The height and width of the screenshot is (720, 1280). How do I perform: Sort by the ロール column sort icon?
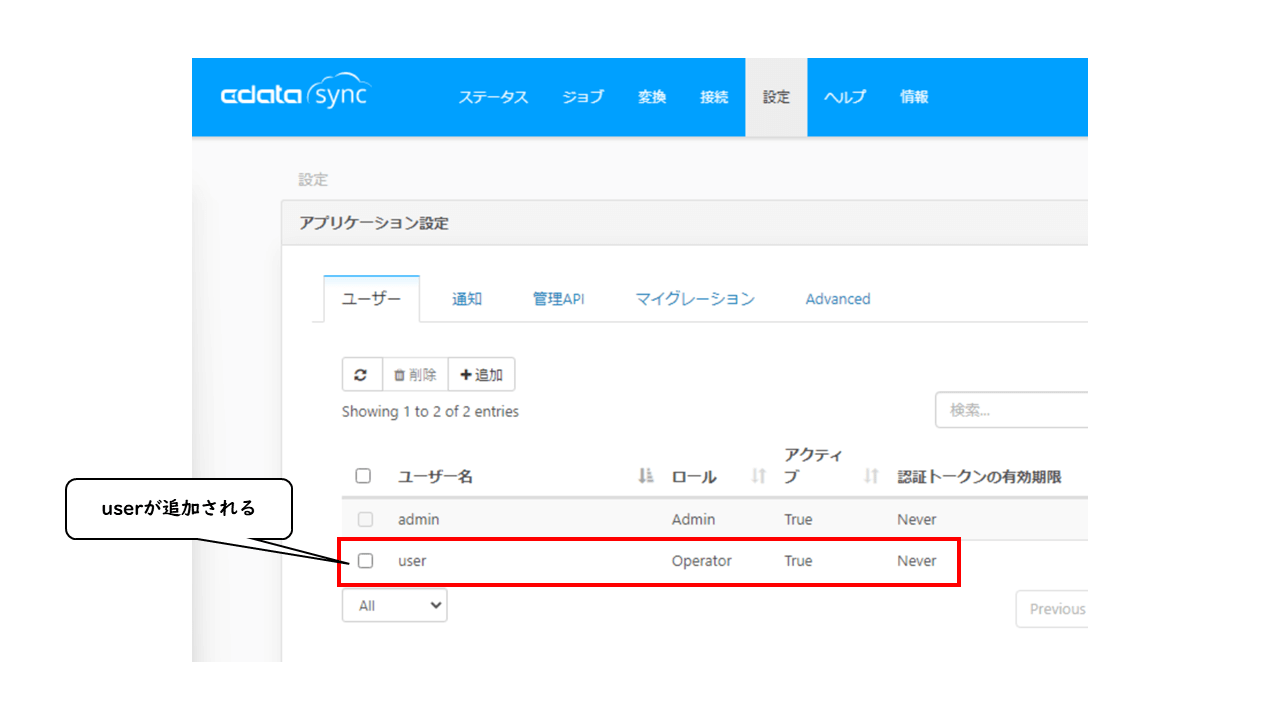pyautogui.click(x=759, y=476)
